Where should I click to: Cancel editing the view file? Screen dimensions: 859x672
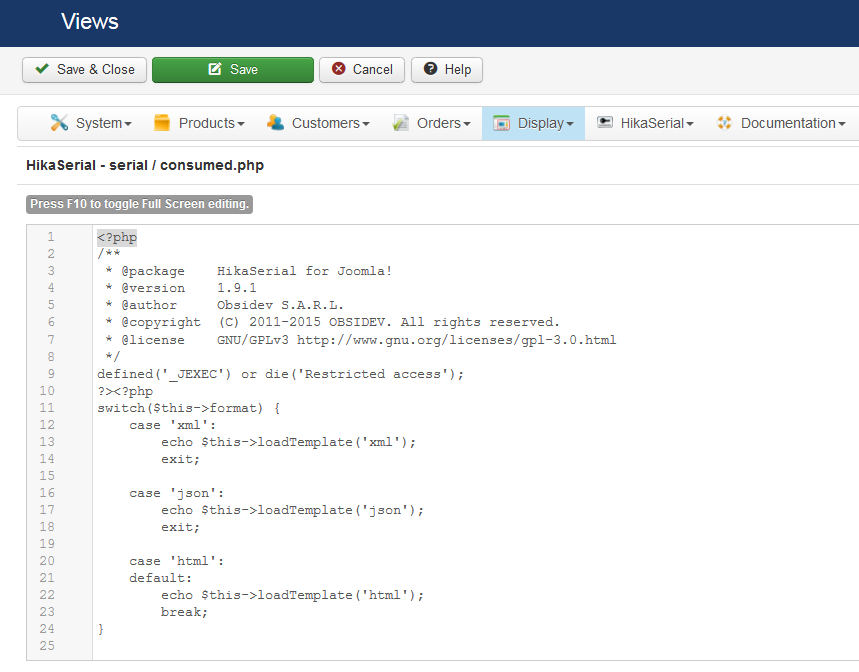[x=362, y=69]
